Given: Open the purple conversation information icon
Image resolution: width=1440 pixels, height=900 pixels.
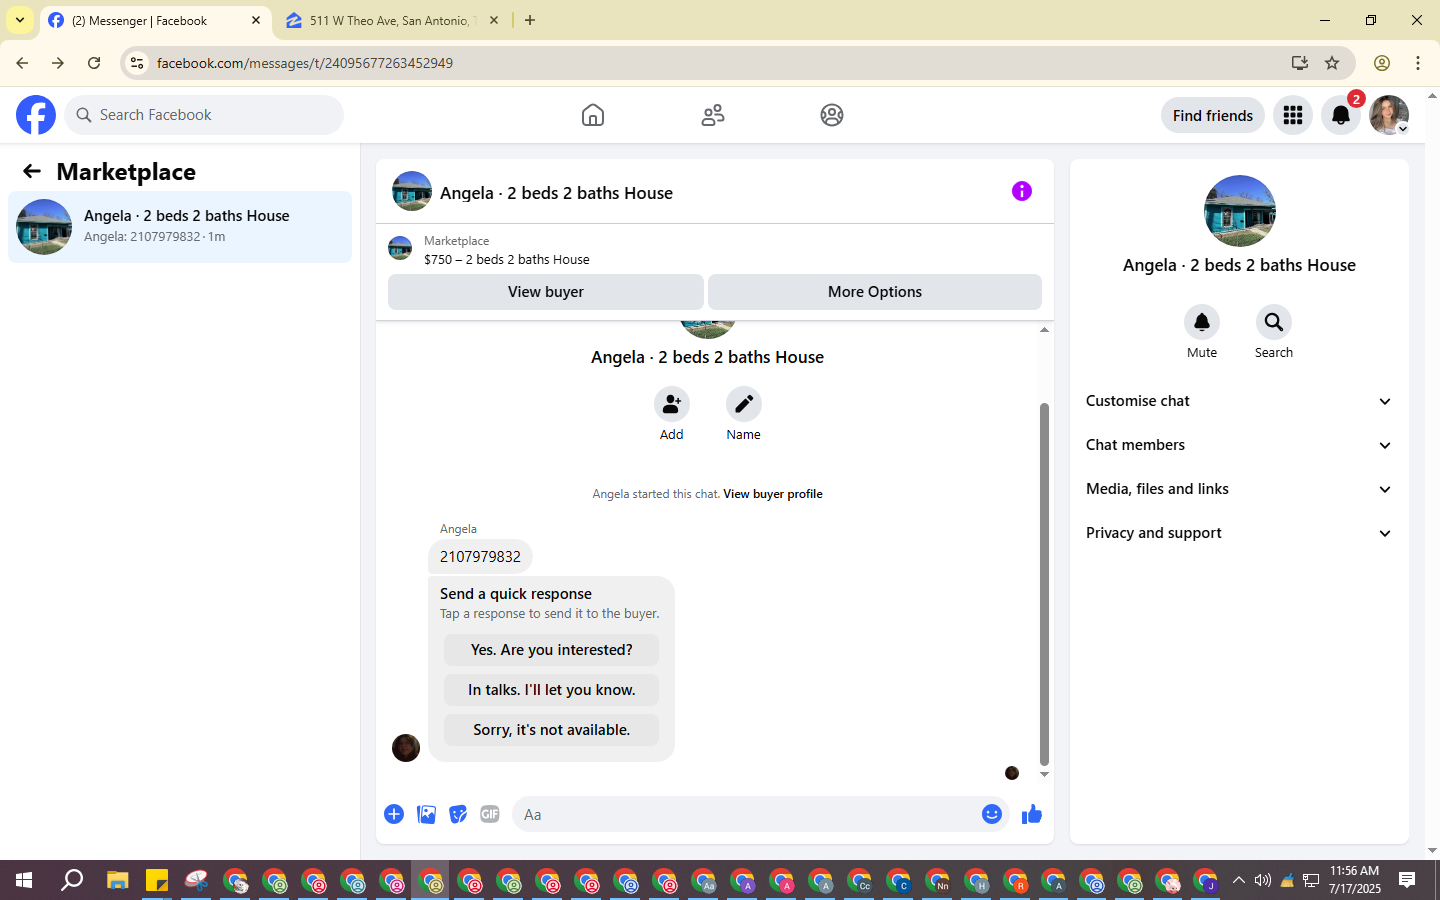Looking at the screenshot, I should (1021, 191).
